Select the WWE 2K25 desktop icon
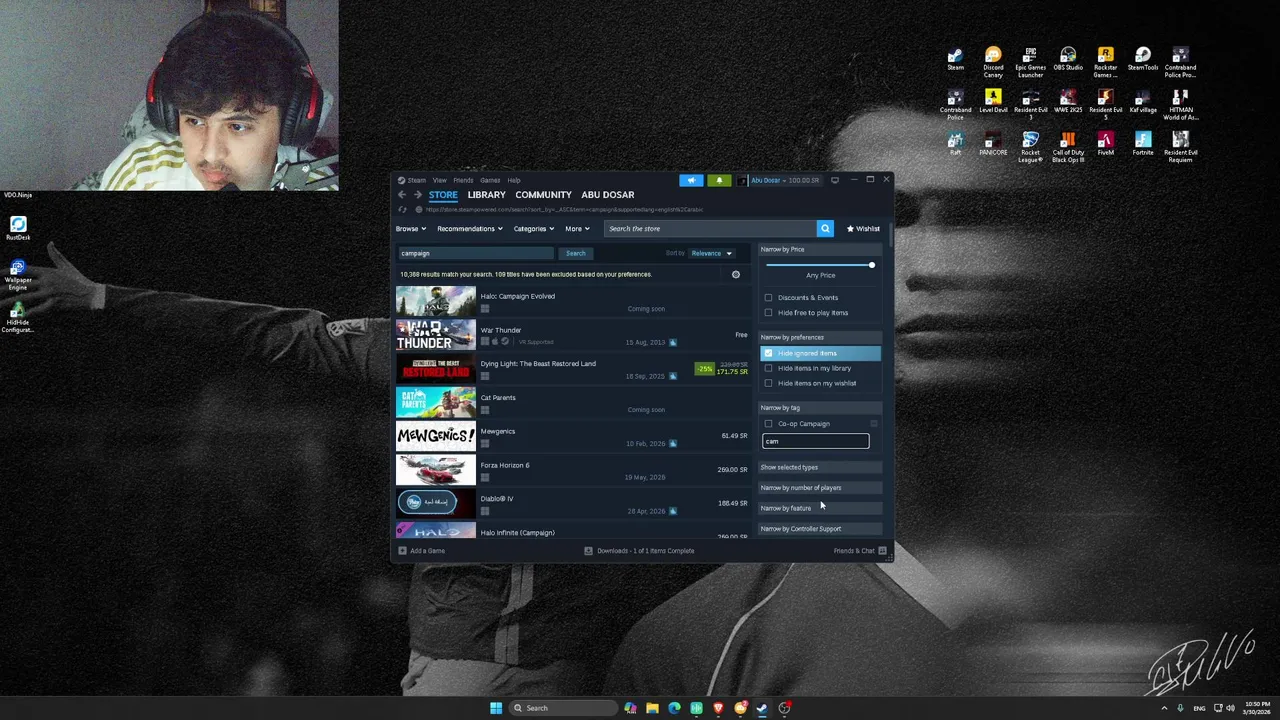This screenshot has width=1280, height=720. click(x=1068, y=100)
